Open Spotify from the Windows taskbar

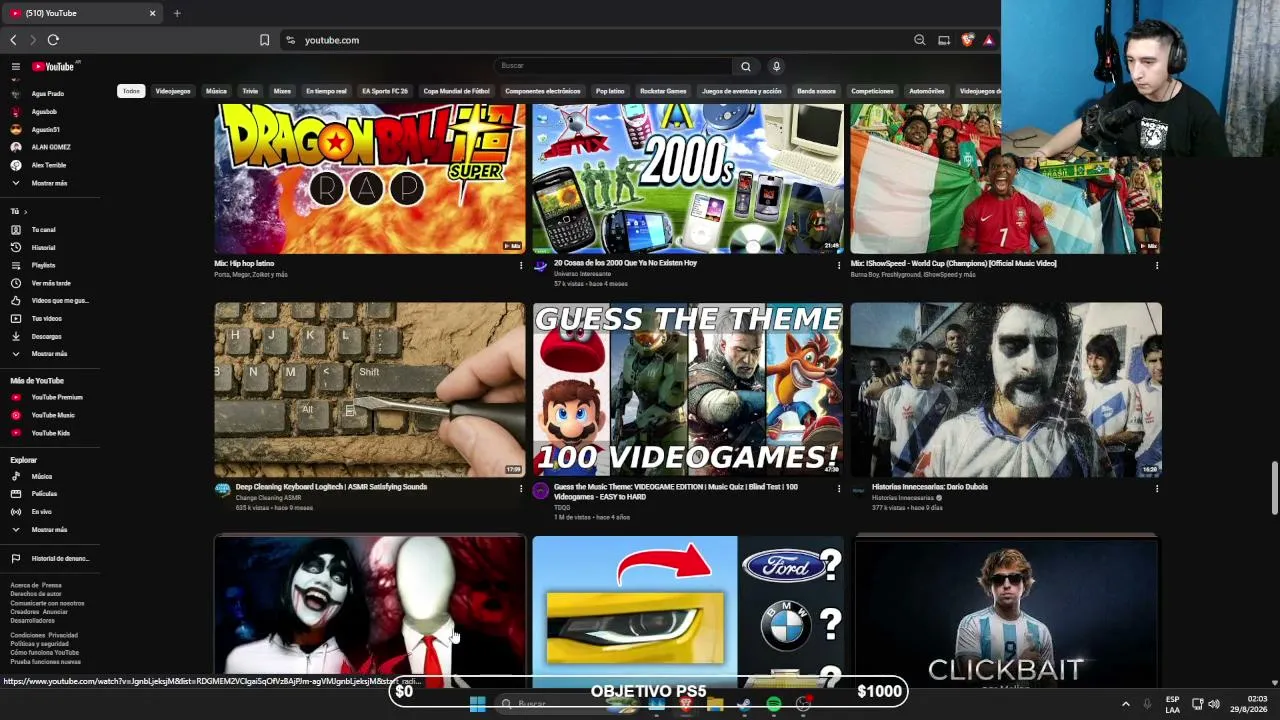pyautogui.click(x=774, y=704)
